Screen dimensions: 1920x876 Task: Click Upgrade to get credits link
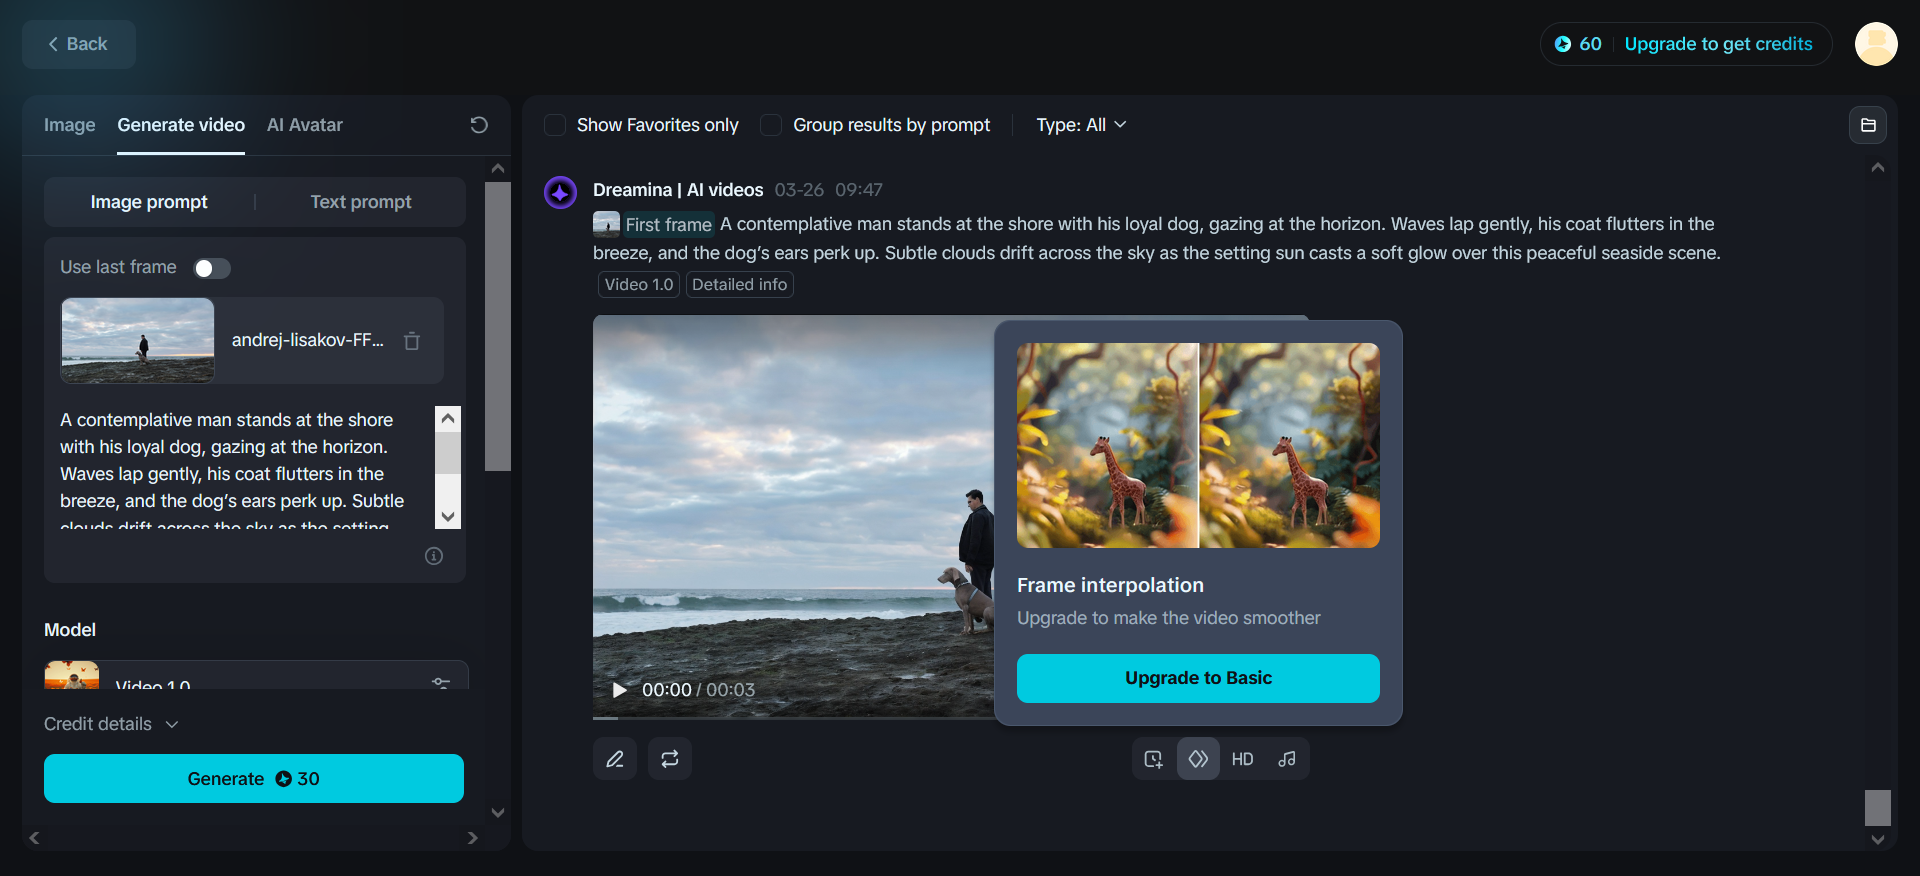[1718, 44]
